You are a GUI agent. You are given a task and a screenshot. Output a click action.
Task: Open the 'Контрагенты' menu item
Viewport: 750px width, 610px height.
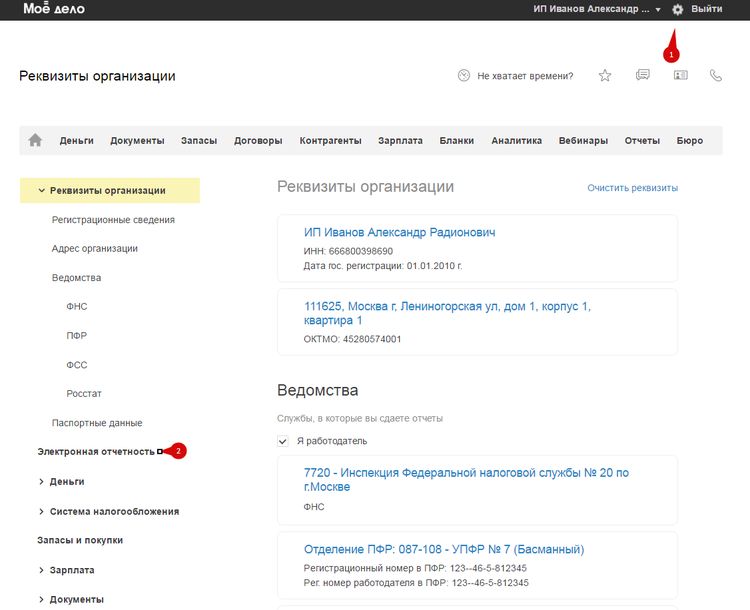(x=330, y=141)
